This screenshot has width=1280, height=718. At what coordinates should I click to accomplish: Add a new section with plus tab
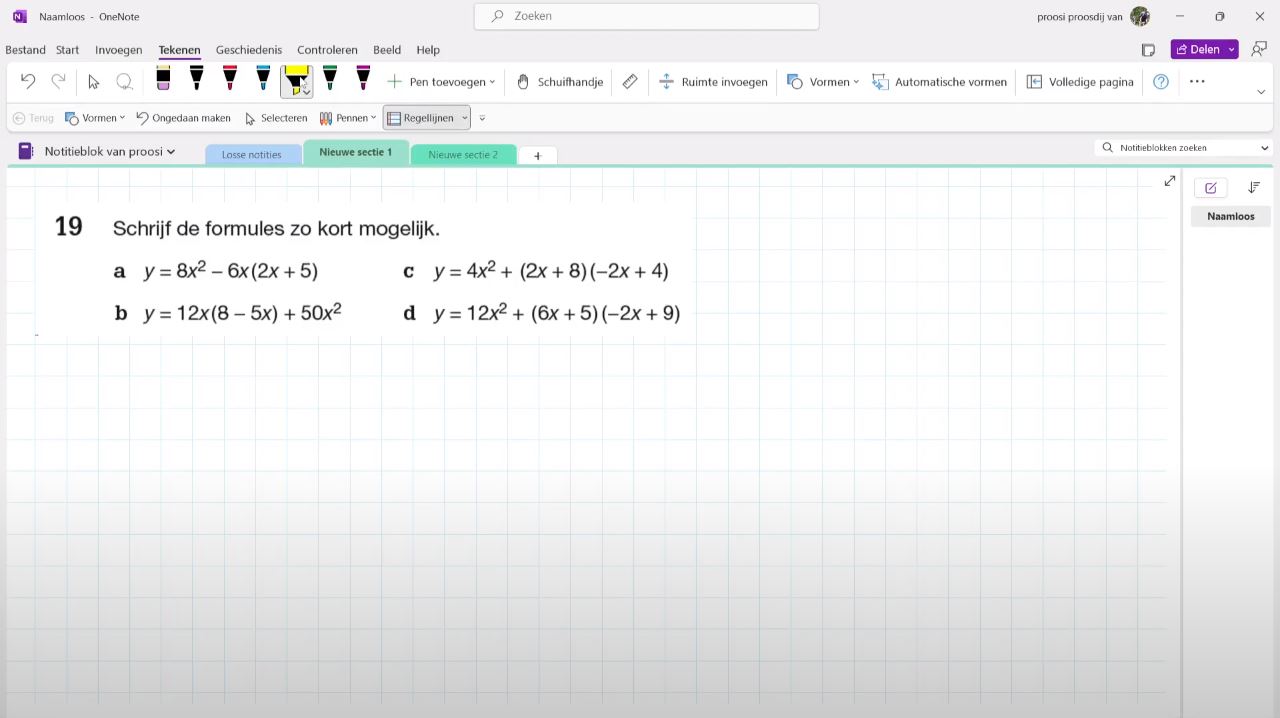pos(537,155)
